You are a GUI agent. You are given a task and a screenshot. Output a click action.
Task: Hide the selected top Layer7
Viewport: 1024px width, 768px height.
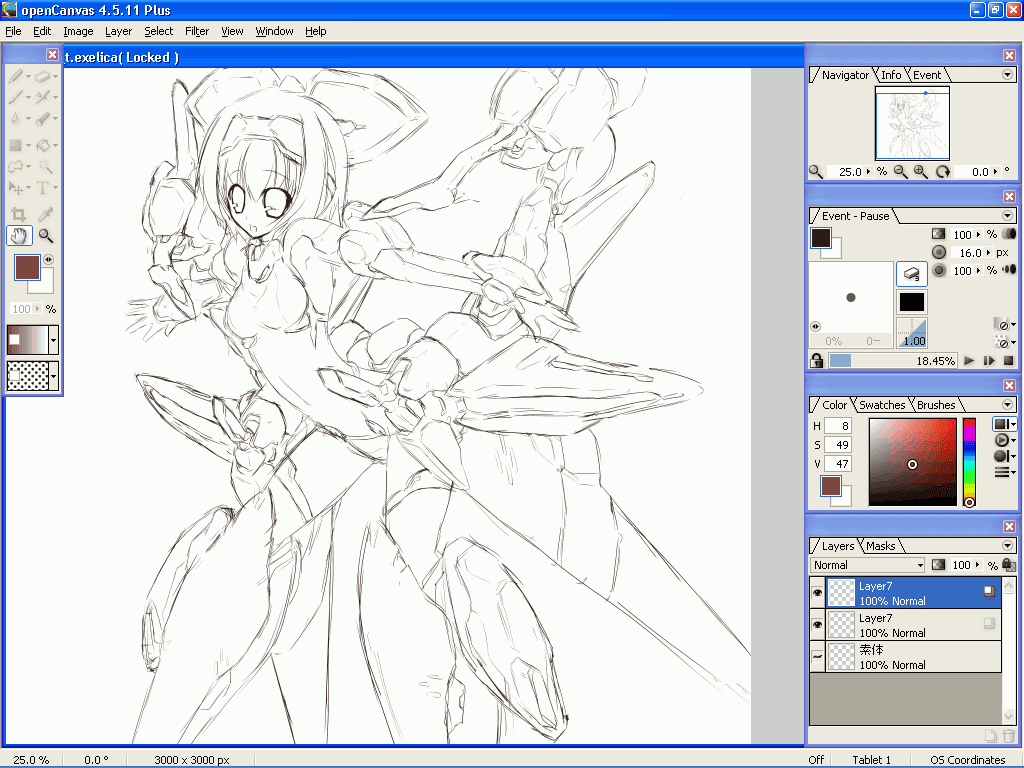coord(818,593)
